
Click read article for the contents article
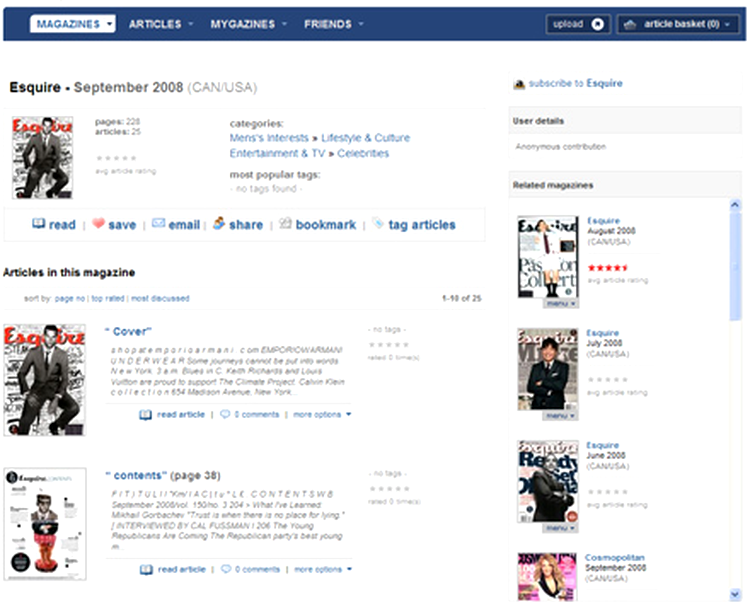coord(182,570)
